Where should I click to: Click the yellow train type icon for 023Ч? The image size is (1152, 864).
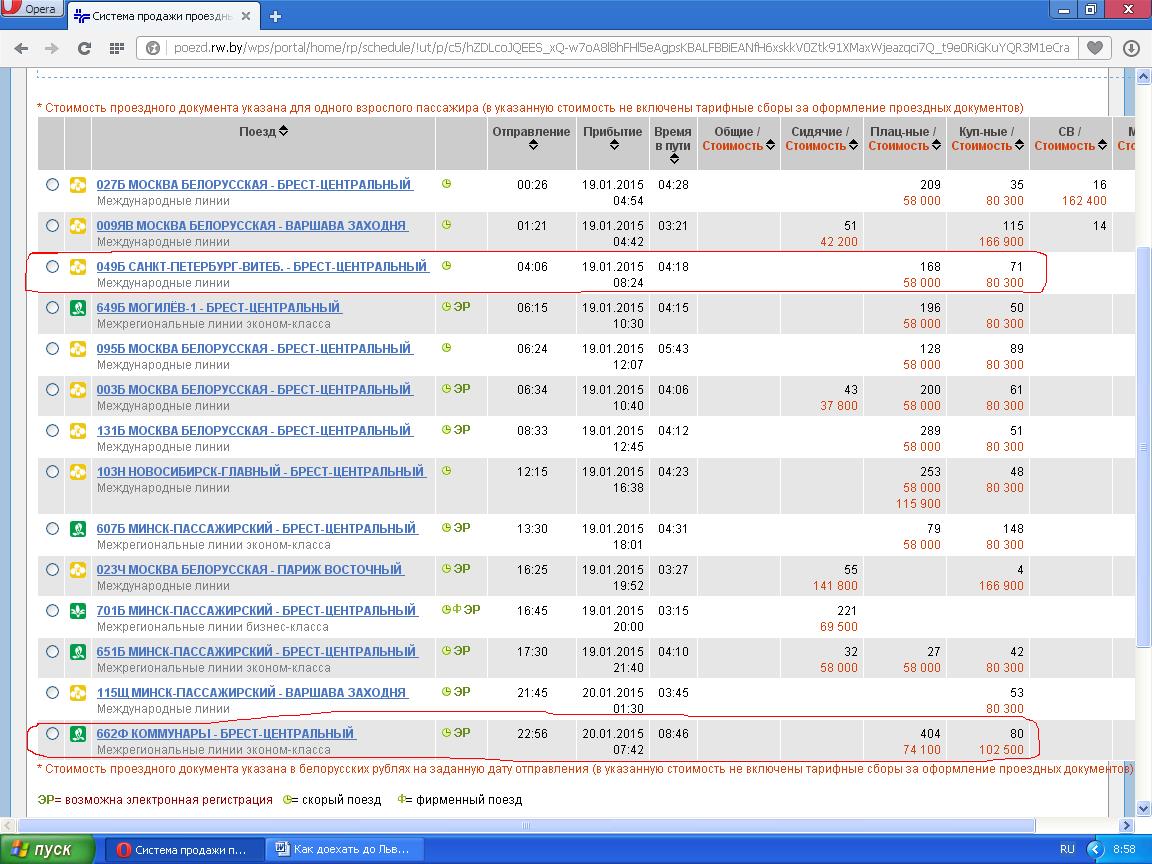(78, 569)
